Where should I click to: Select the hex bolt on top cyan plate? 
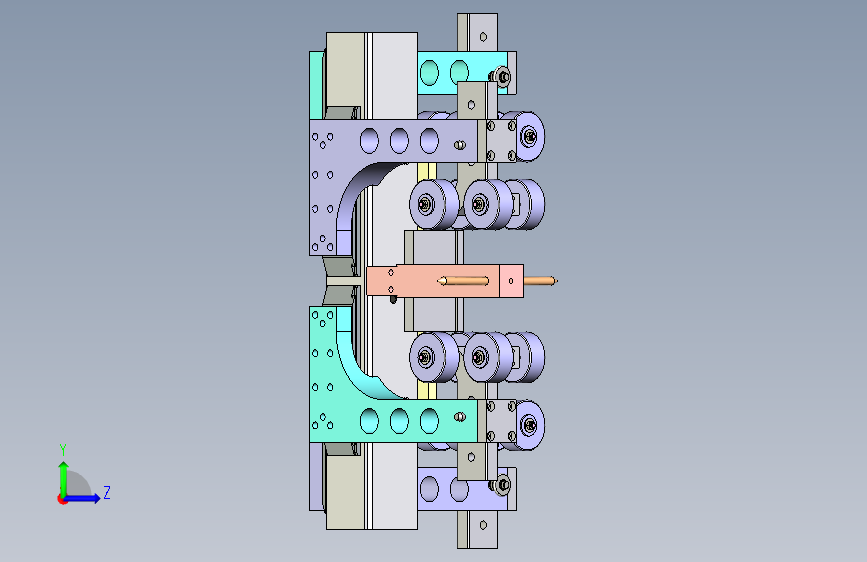[x=502, y=76]
